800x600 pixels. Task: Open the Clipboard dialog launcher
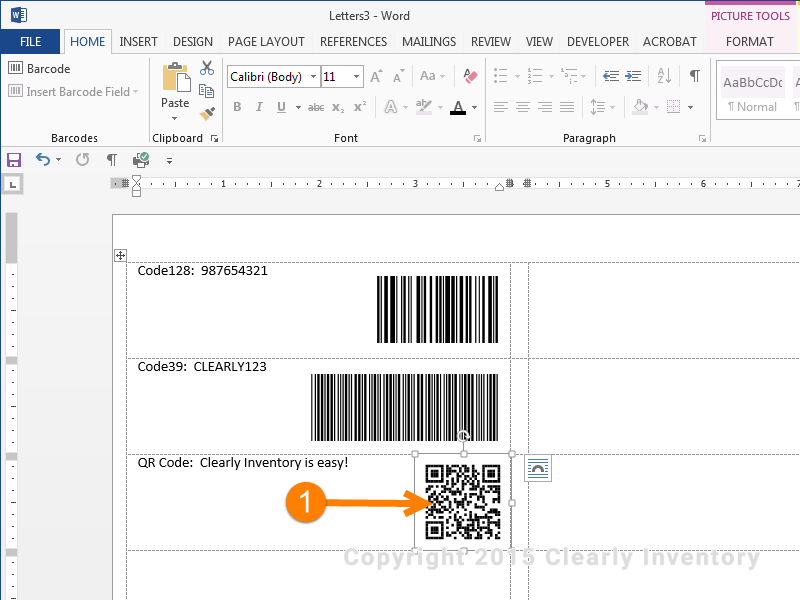tap(215, 138)
